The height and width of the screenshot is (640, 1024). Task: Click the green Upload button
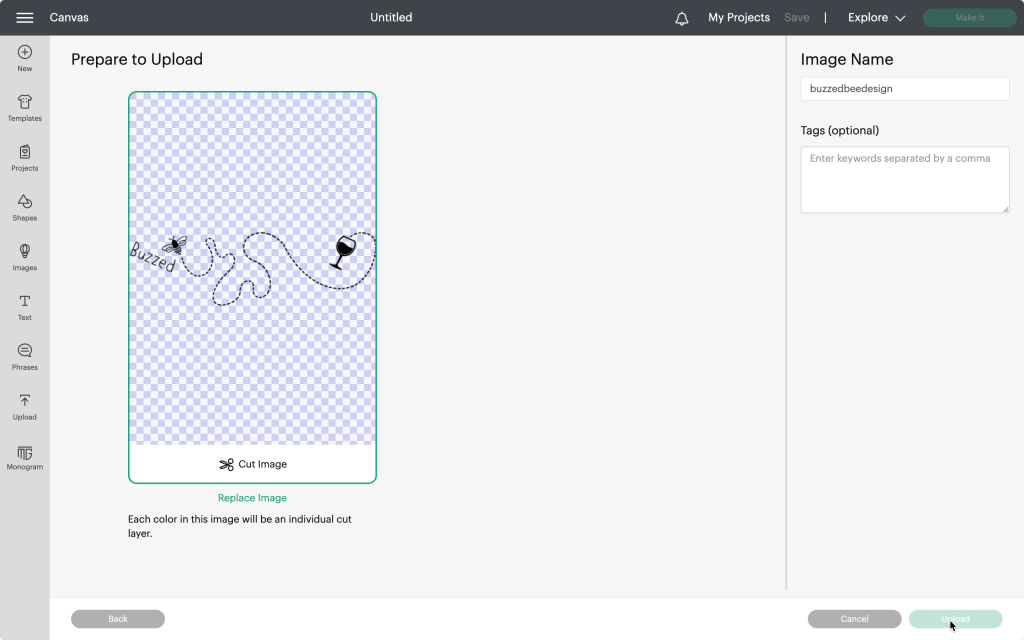click(955, 619)
